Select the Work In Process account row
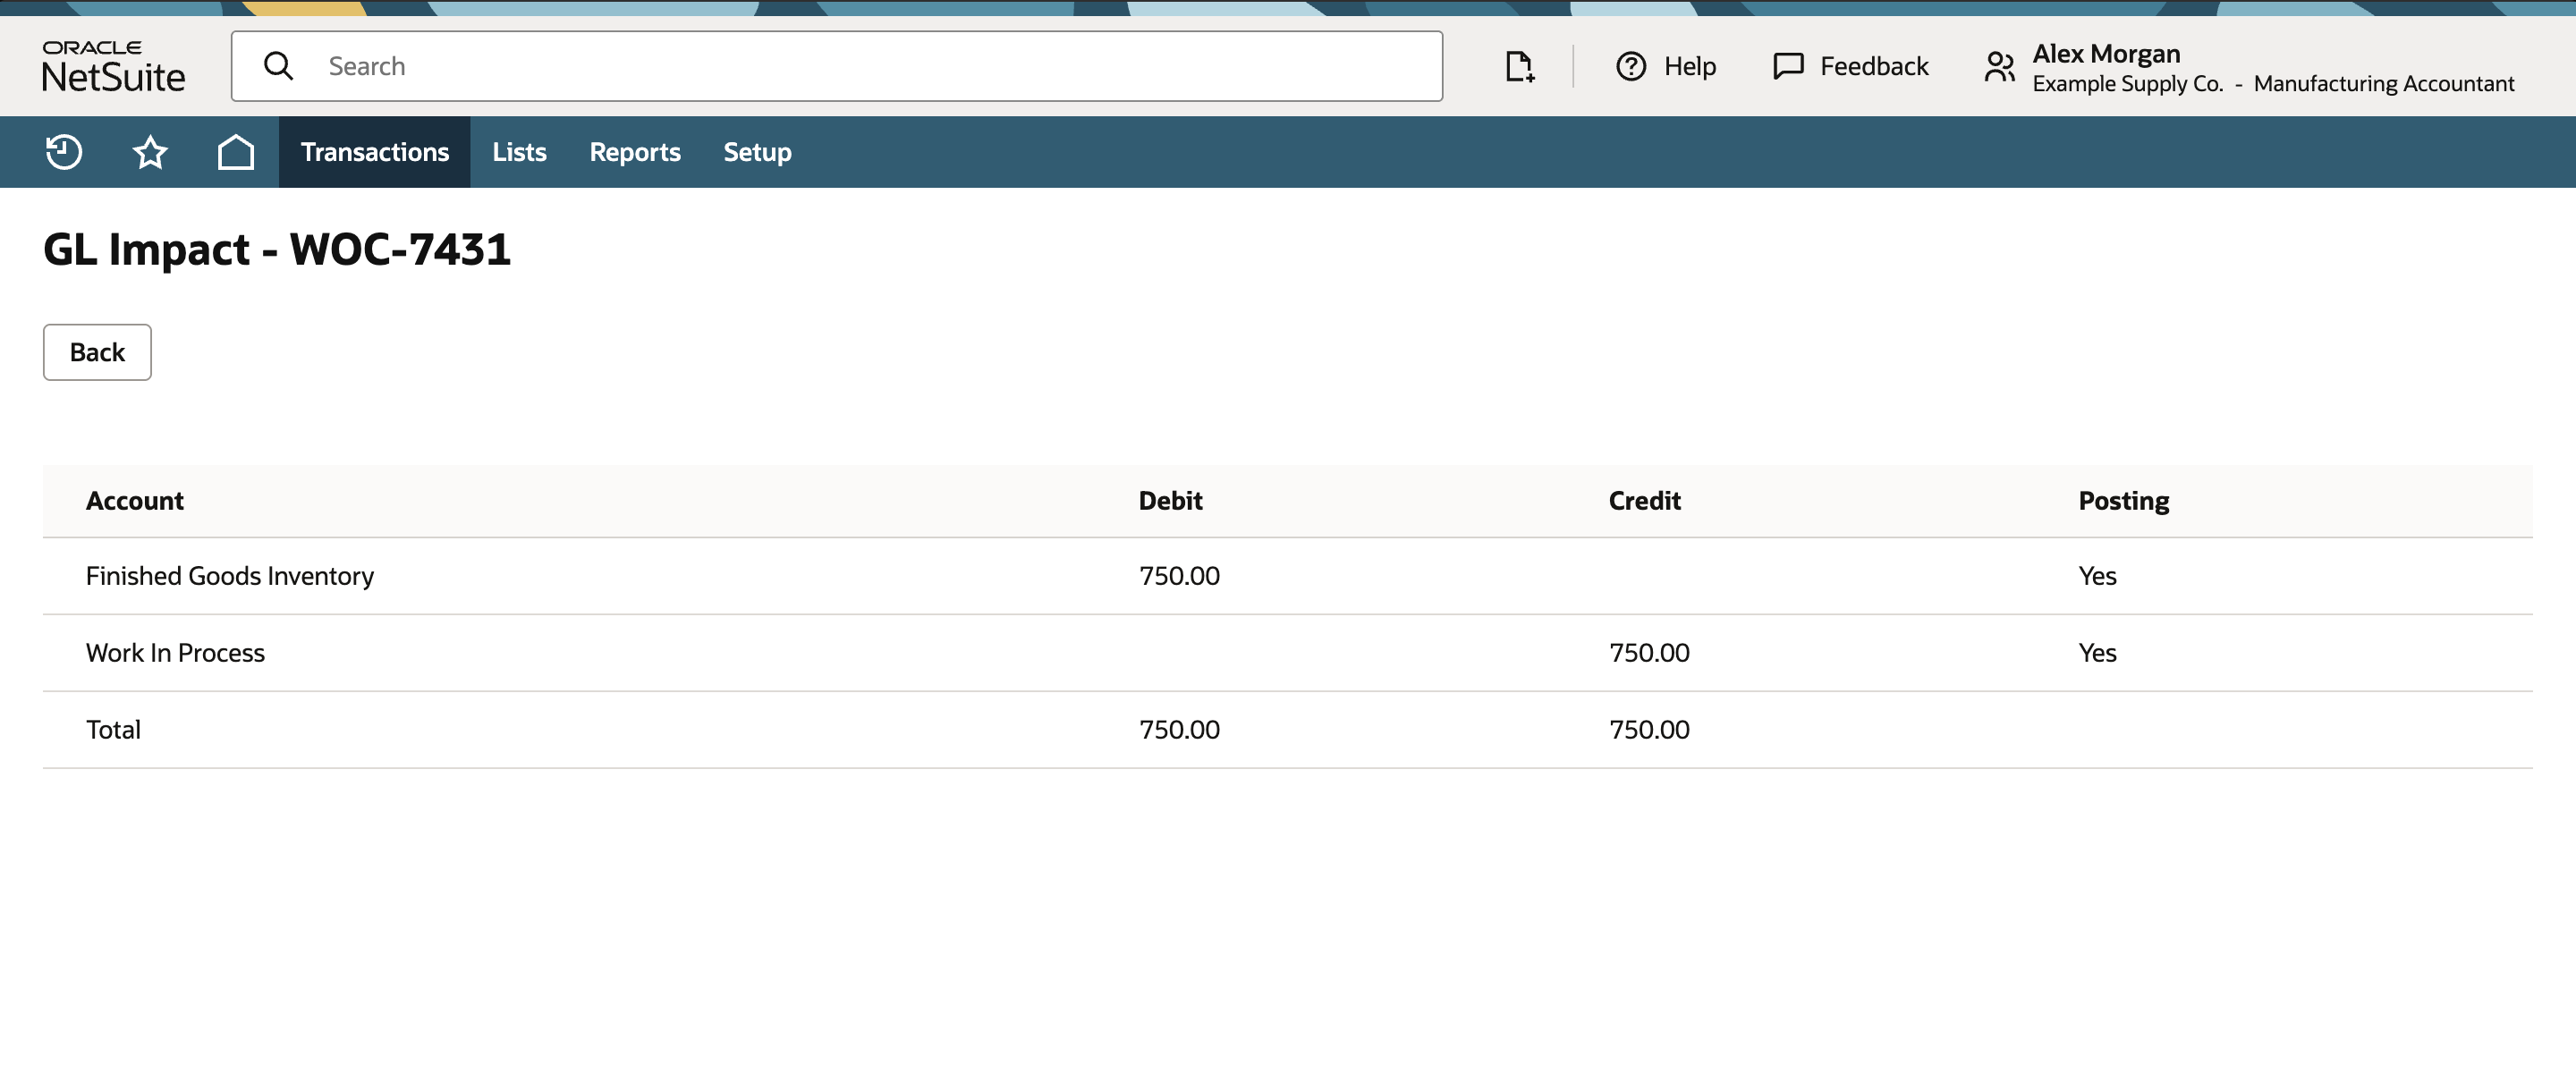This screenshot has width=2576, height=1074. click(x=1288, y=653)
